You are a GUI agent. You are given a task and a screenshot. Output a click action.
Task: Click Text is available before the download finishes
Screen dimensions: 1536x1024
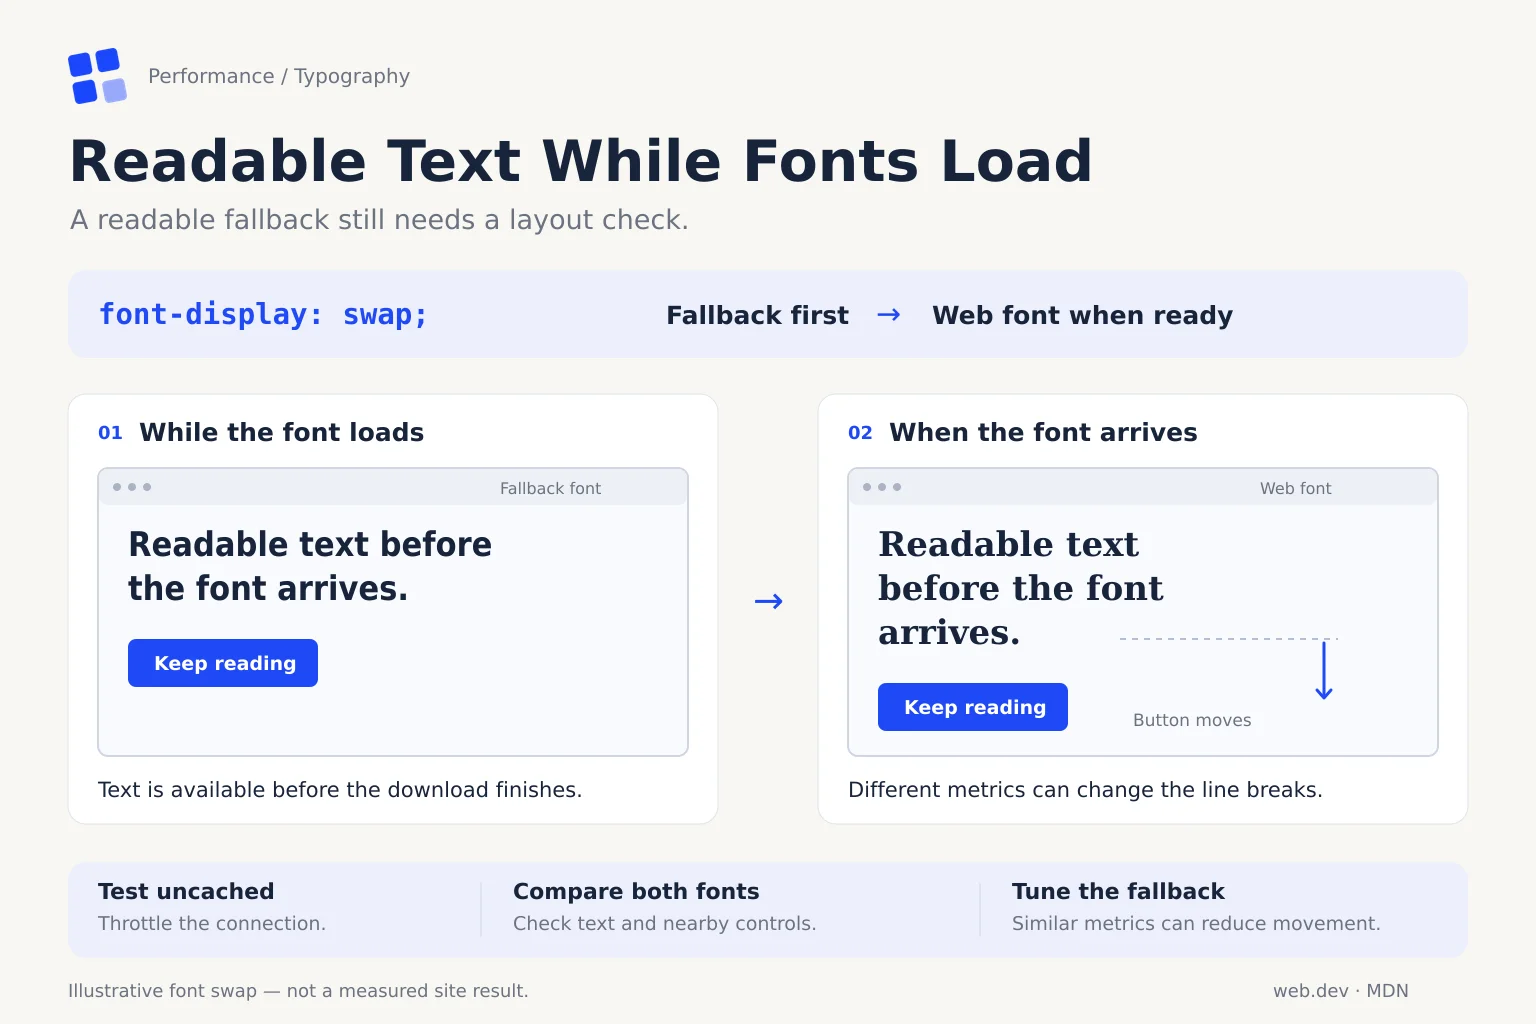[340, 790]
